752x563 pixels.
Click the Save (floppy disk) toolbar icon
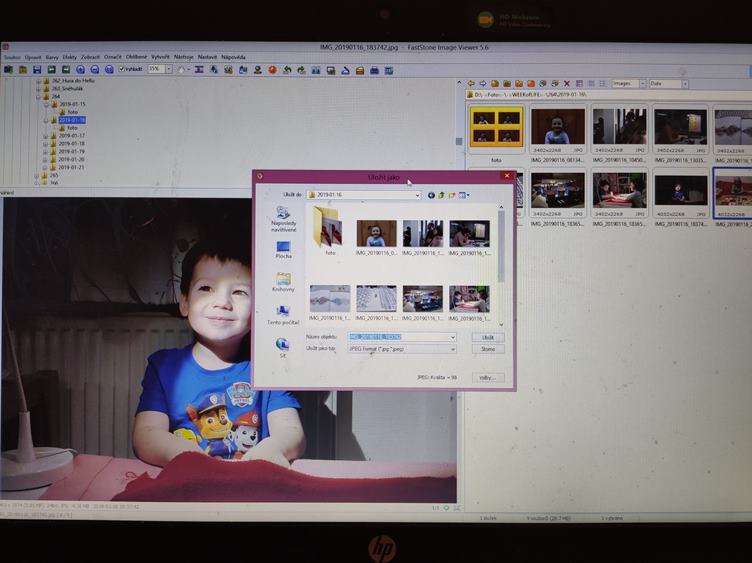click(37, 70)
